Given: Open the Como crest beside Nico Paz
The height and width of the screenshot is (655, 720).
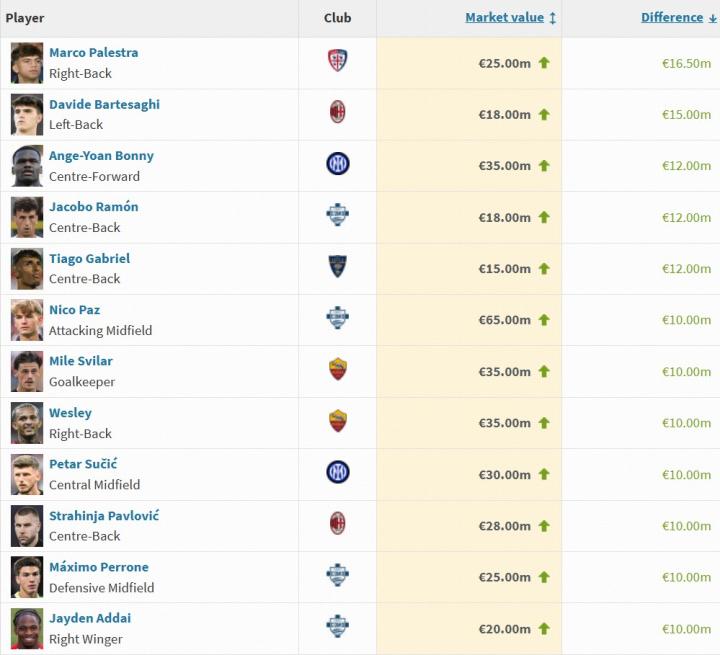Looking at the screenshot, I should 337,319.
